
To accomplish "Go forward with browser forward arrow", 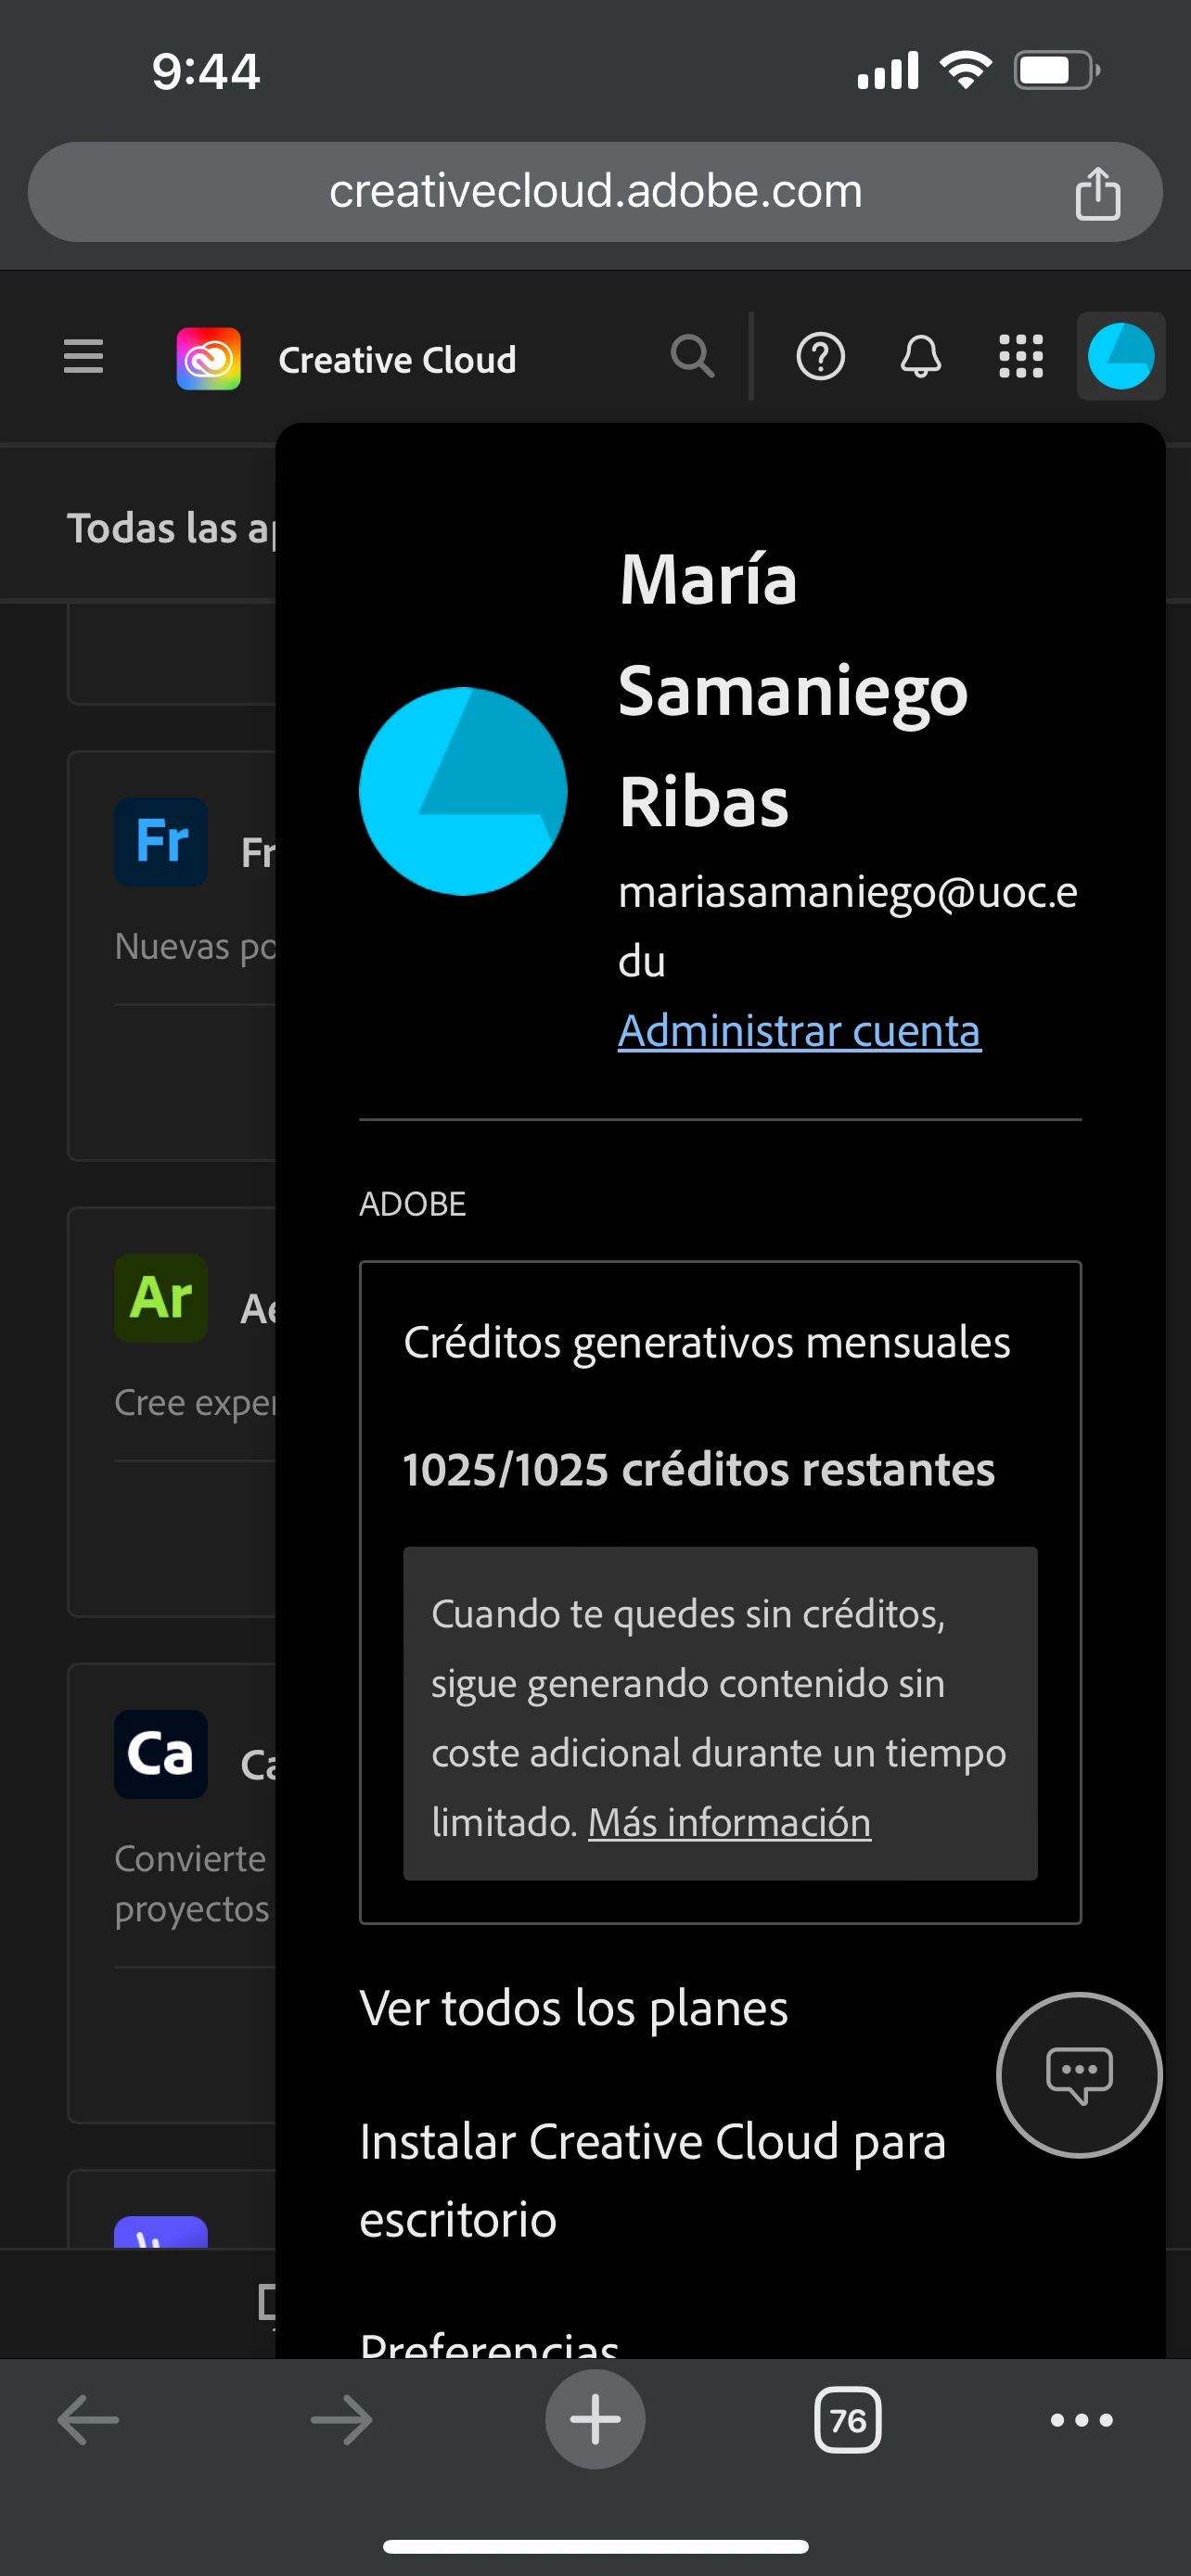I will tap(341, 2420).
